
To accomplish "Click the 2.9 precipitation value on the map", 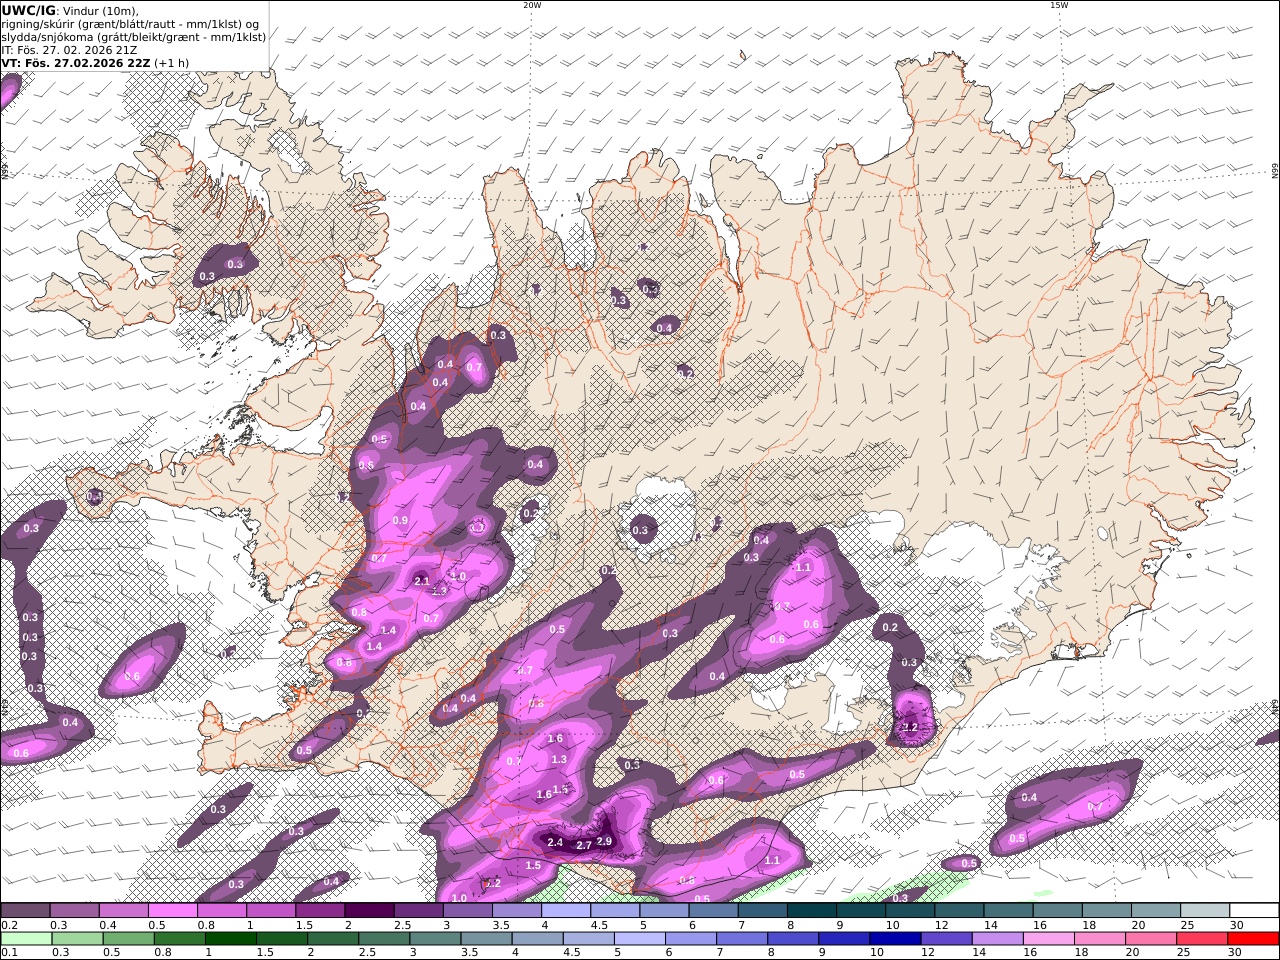I will point(604,841).
